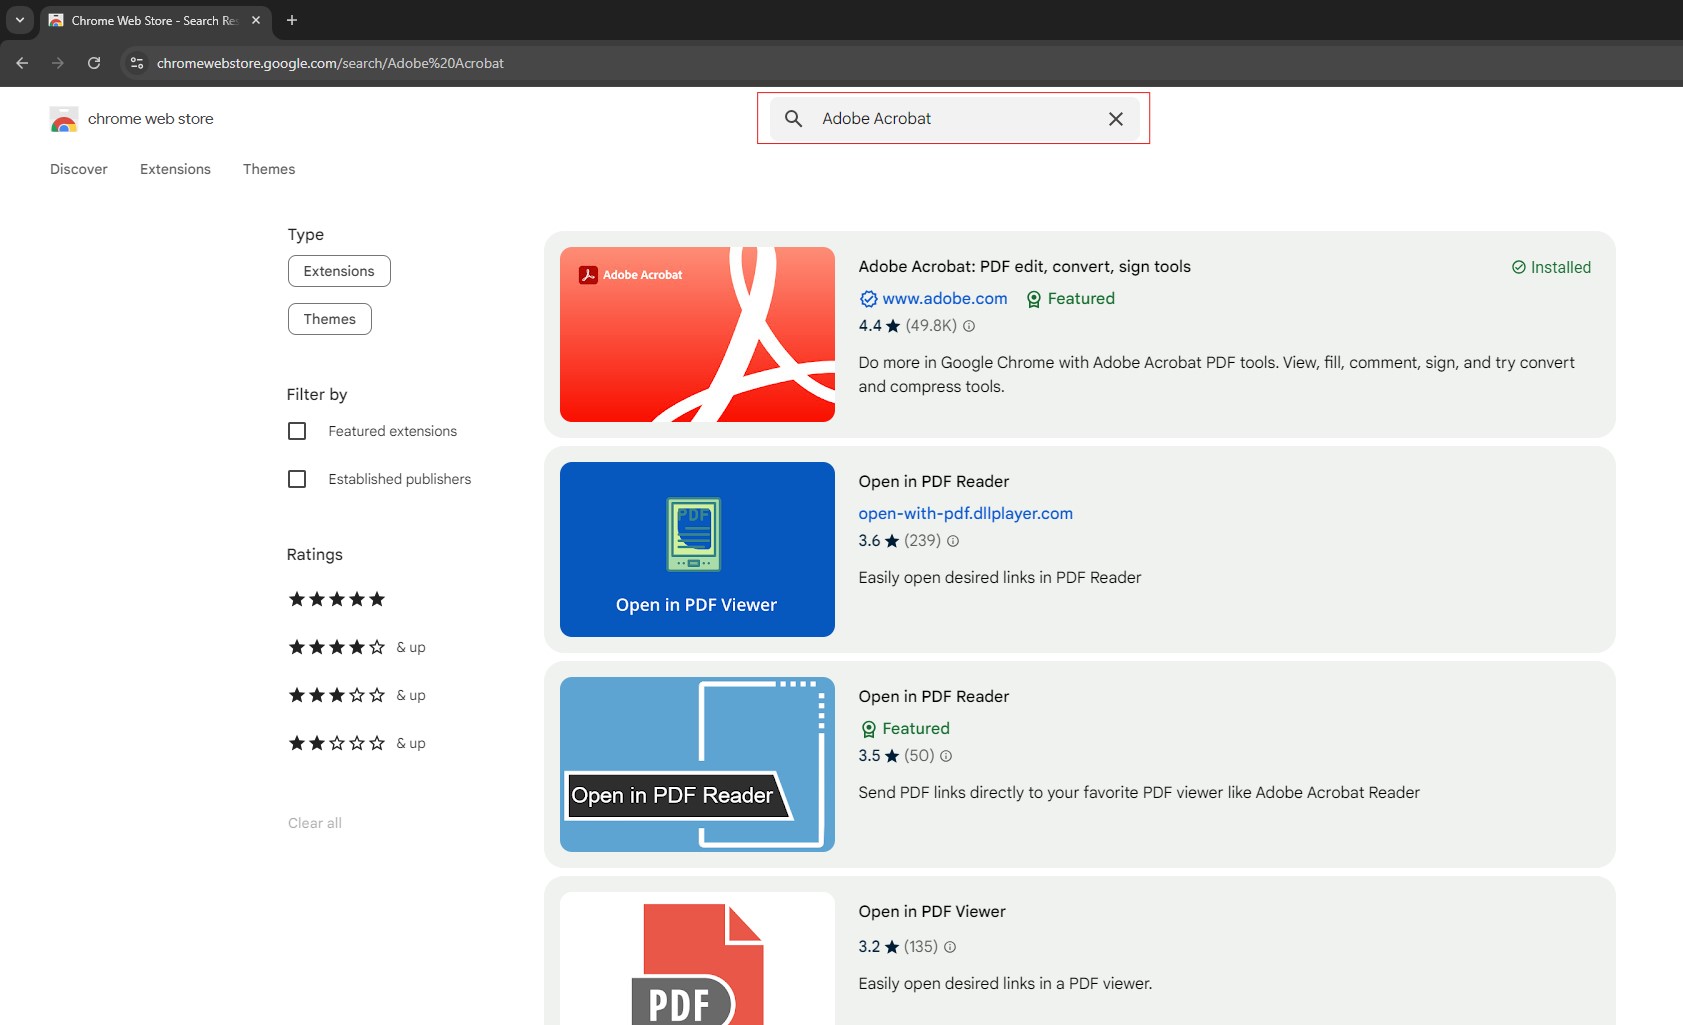Filter by five-star rating

tap(337, 599)
